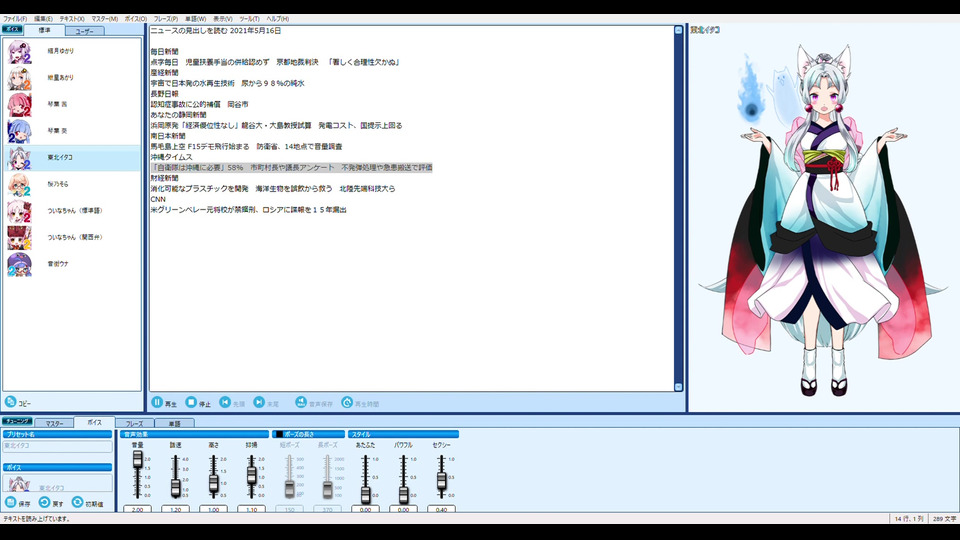Save audio with the 音声保存 icon
The image size is (960, 540).
click(300, 402)
